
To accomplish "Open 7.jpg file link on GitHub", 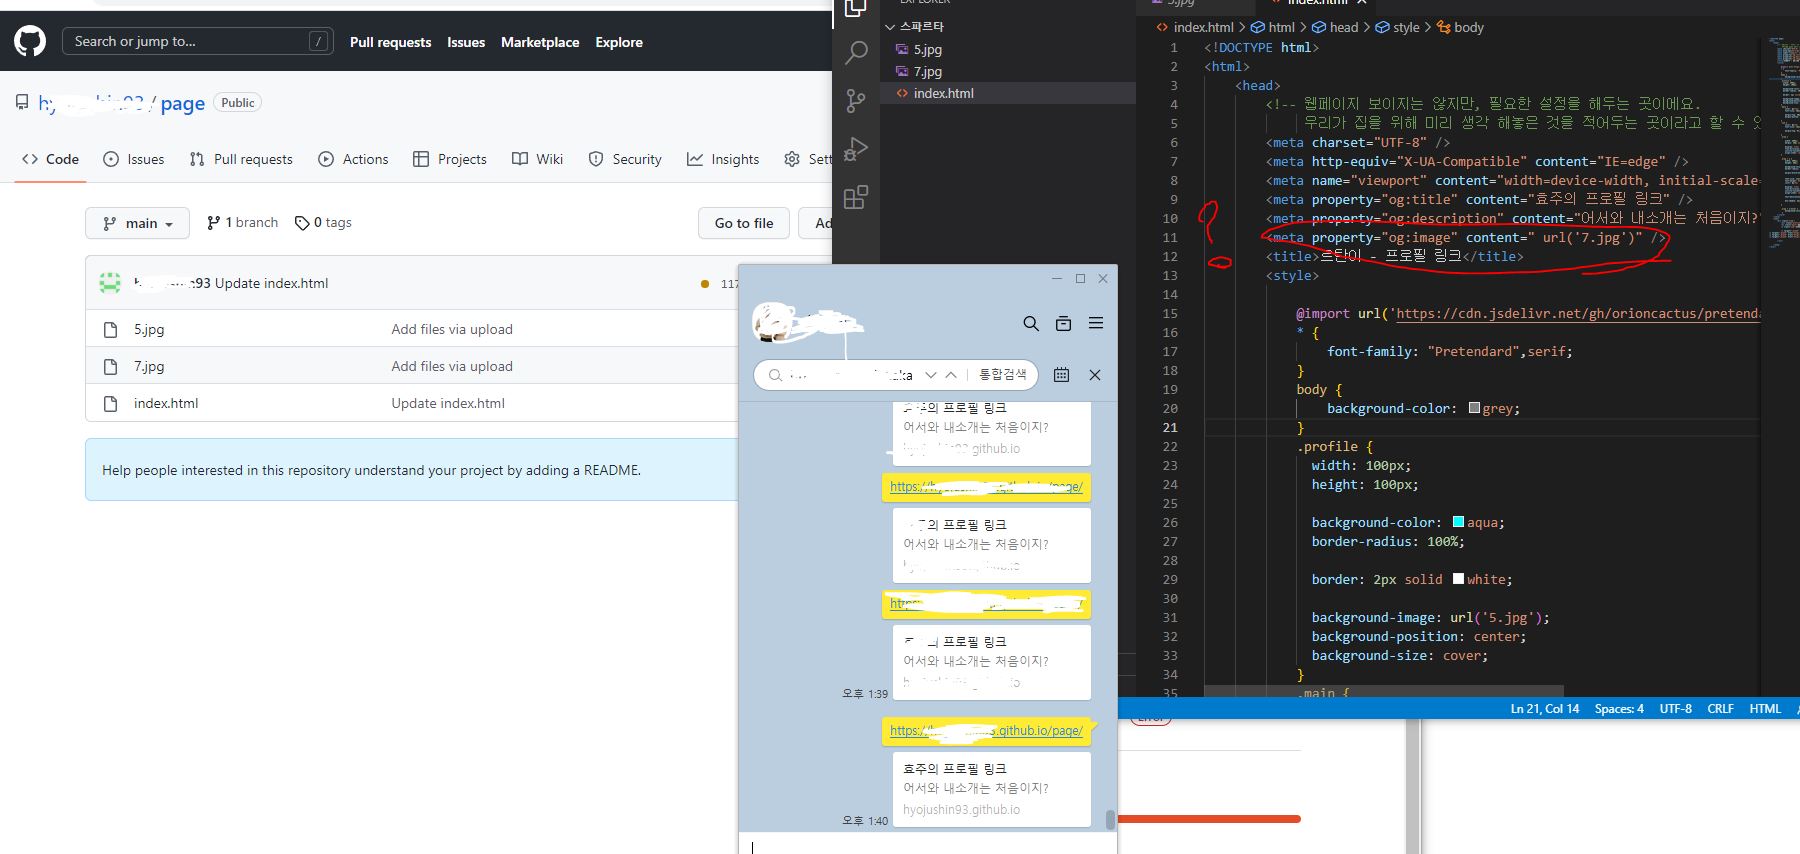I will pyautogui.click(x=149, y=366).
